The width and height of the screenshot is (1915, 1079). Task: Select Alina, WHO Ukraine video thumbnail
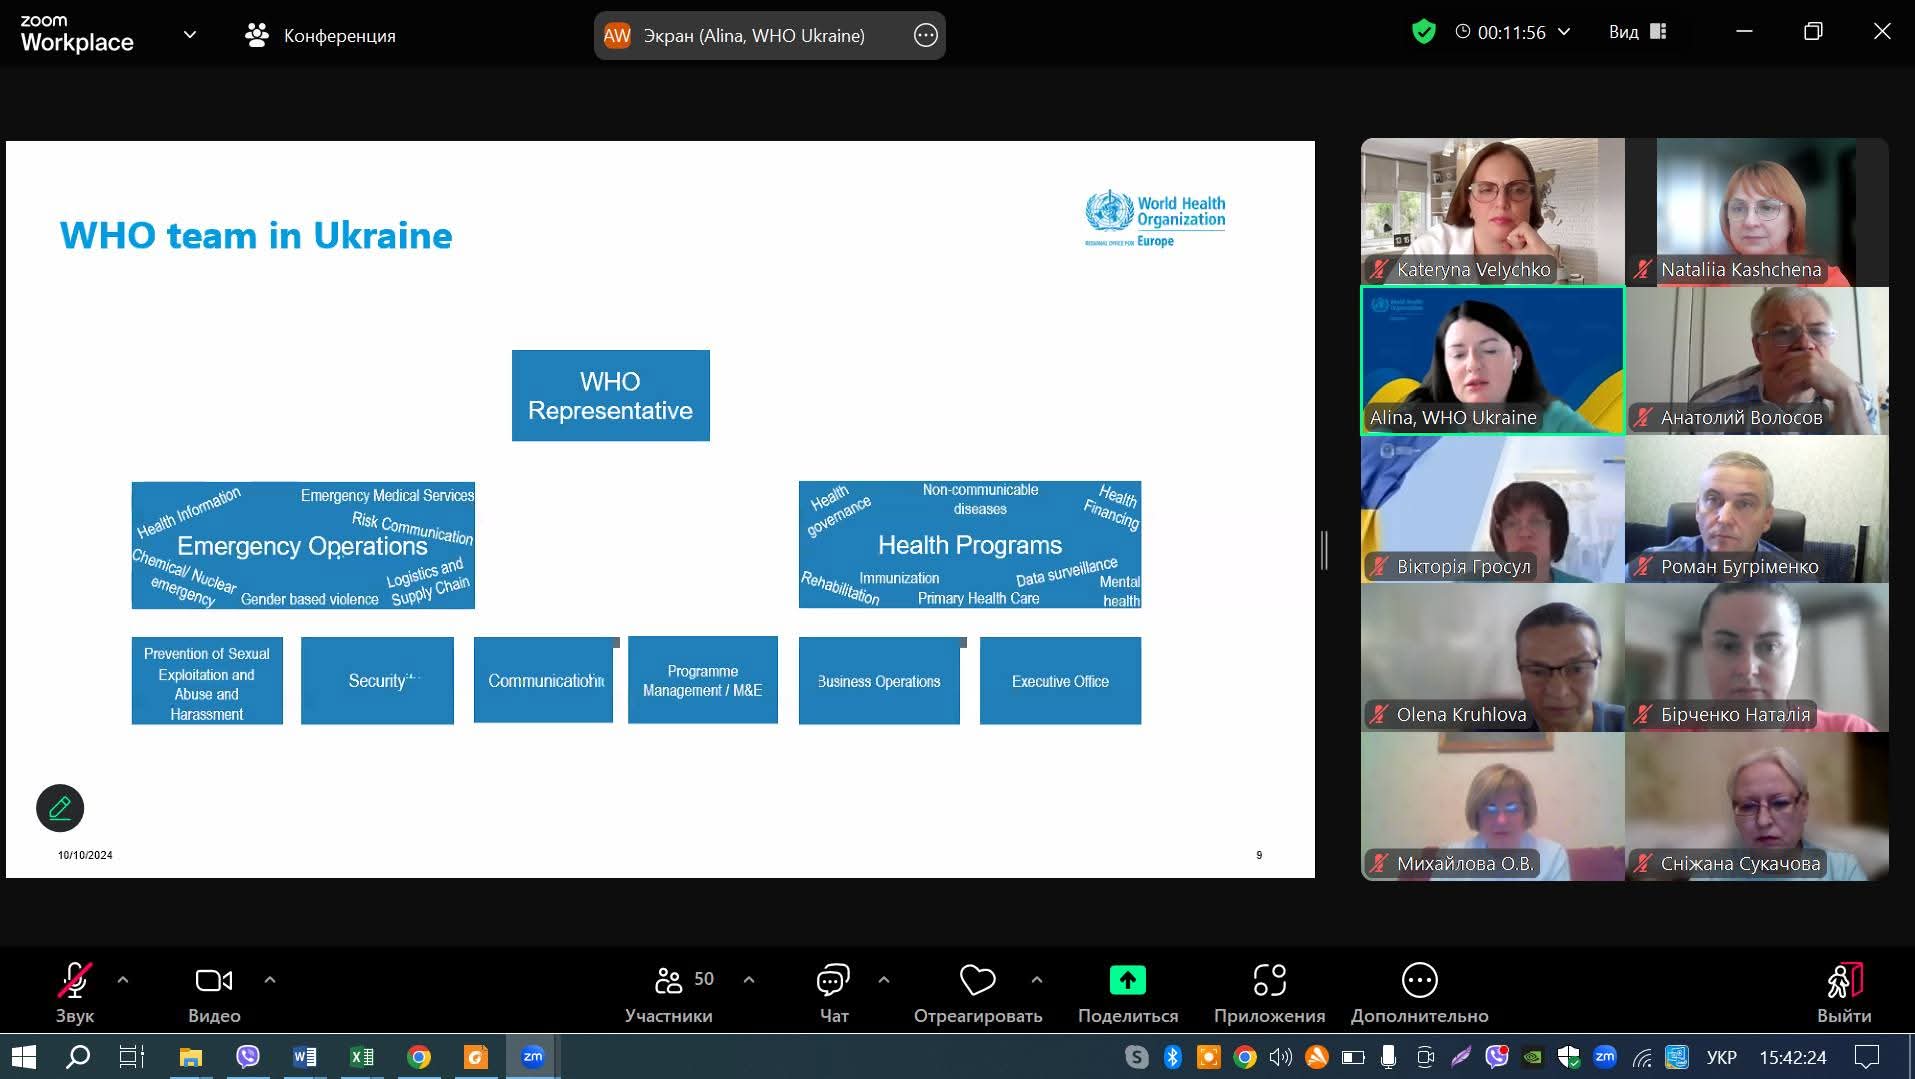[x=1492, y=361]
